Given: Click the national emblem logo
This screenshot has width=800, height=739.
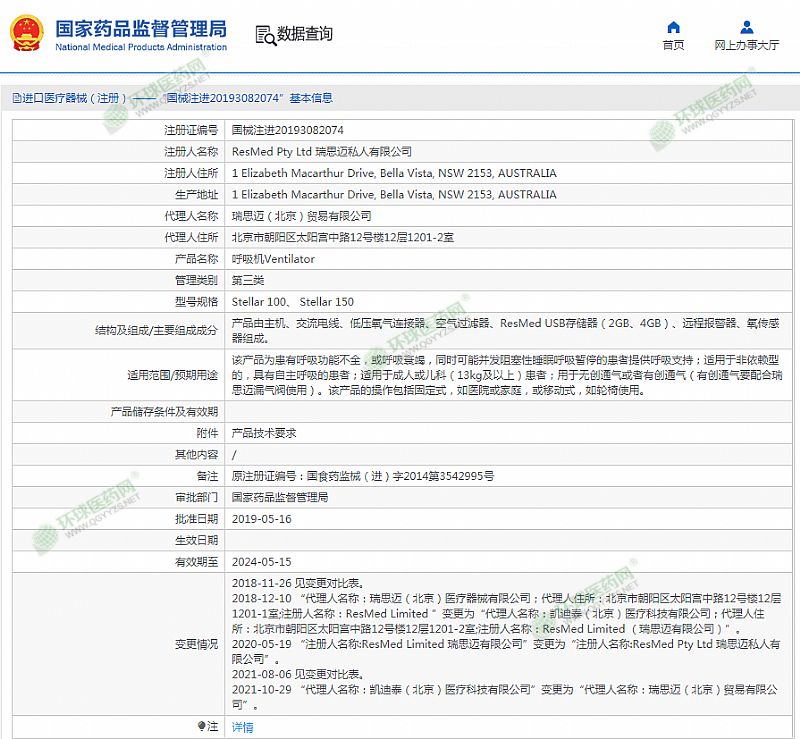Looking at the screenshot, I should 28,34.
